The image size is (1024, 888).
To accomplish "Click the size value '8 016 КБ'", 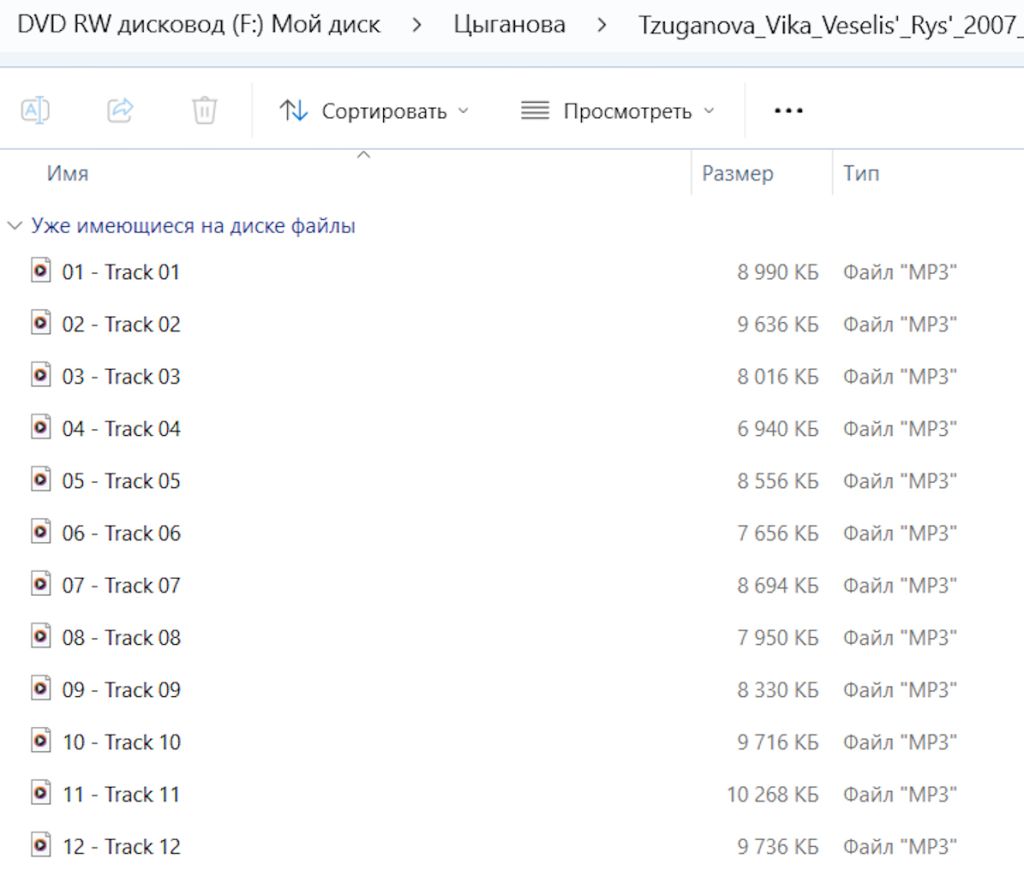I will point(778,376).
